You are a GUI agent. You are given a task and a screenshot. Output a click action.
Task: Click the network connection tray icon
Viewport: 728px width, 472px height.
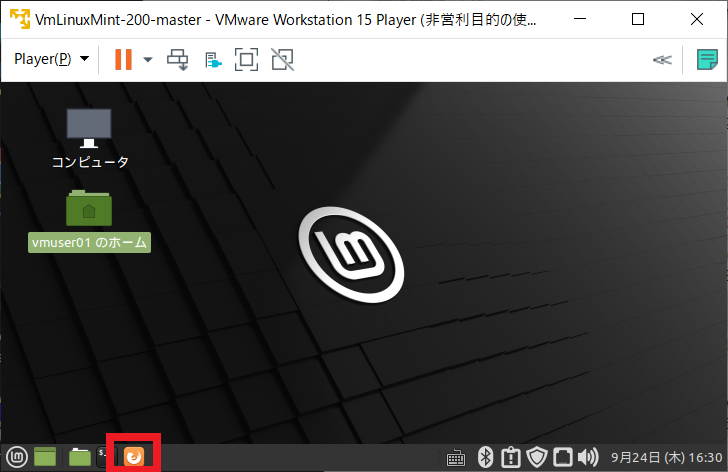tap(563, 457)
